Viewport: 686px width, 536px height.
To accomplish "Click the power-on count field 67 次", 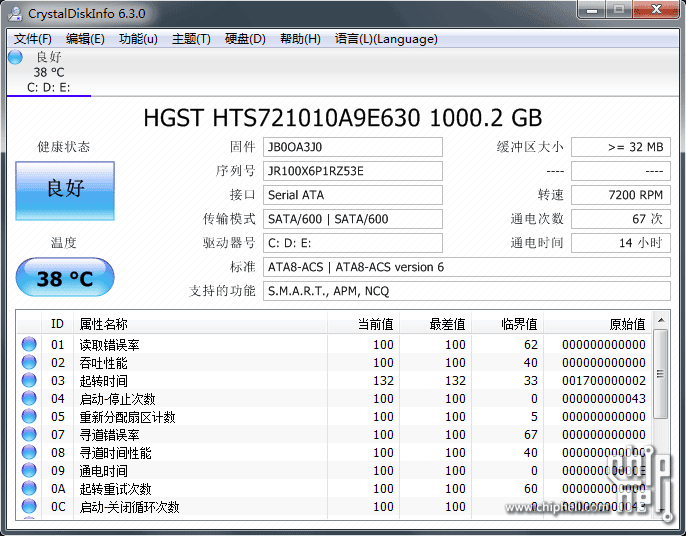I will (621, 219).
